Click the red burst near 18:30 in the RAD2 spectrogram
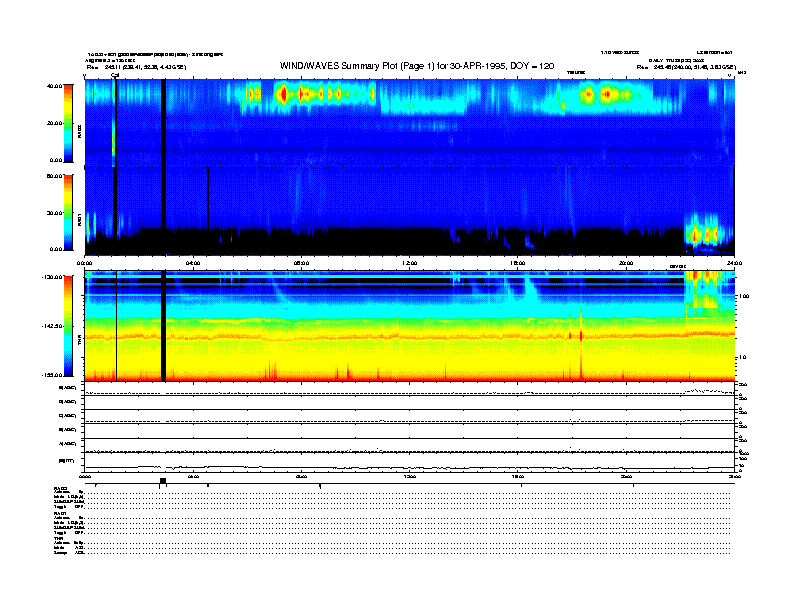The image size is (792, 612). click(x=588, y=95)
